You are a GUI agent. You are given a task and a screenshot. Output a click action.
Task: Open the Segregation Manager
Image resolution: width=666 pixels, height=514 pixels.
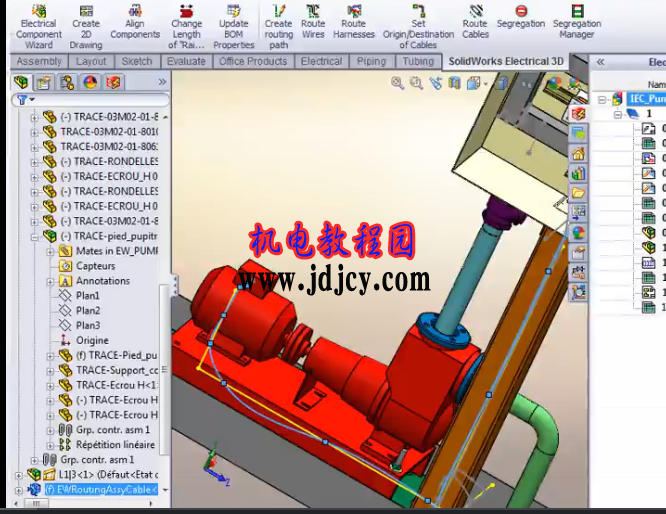click(577, 22)
